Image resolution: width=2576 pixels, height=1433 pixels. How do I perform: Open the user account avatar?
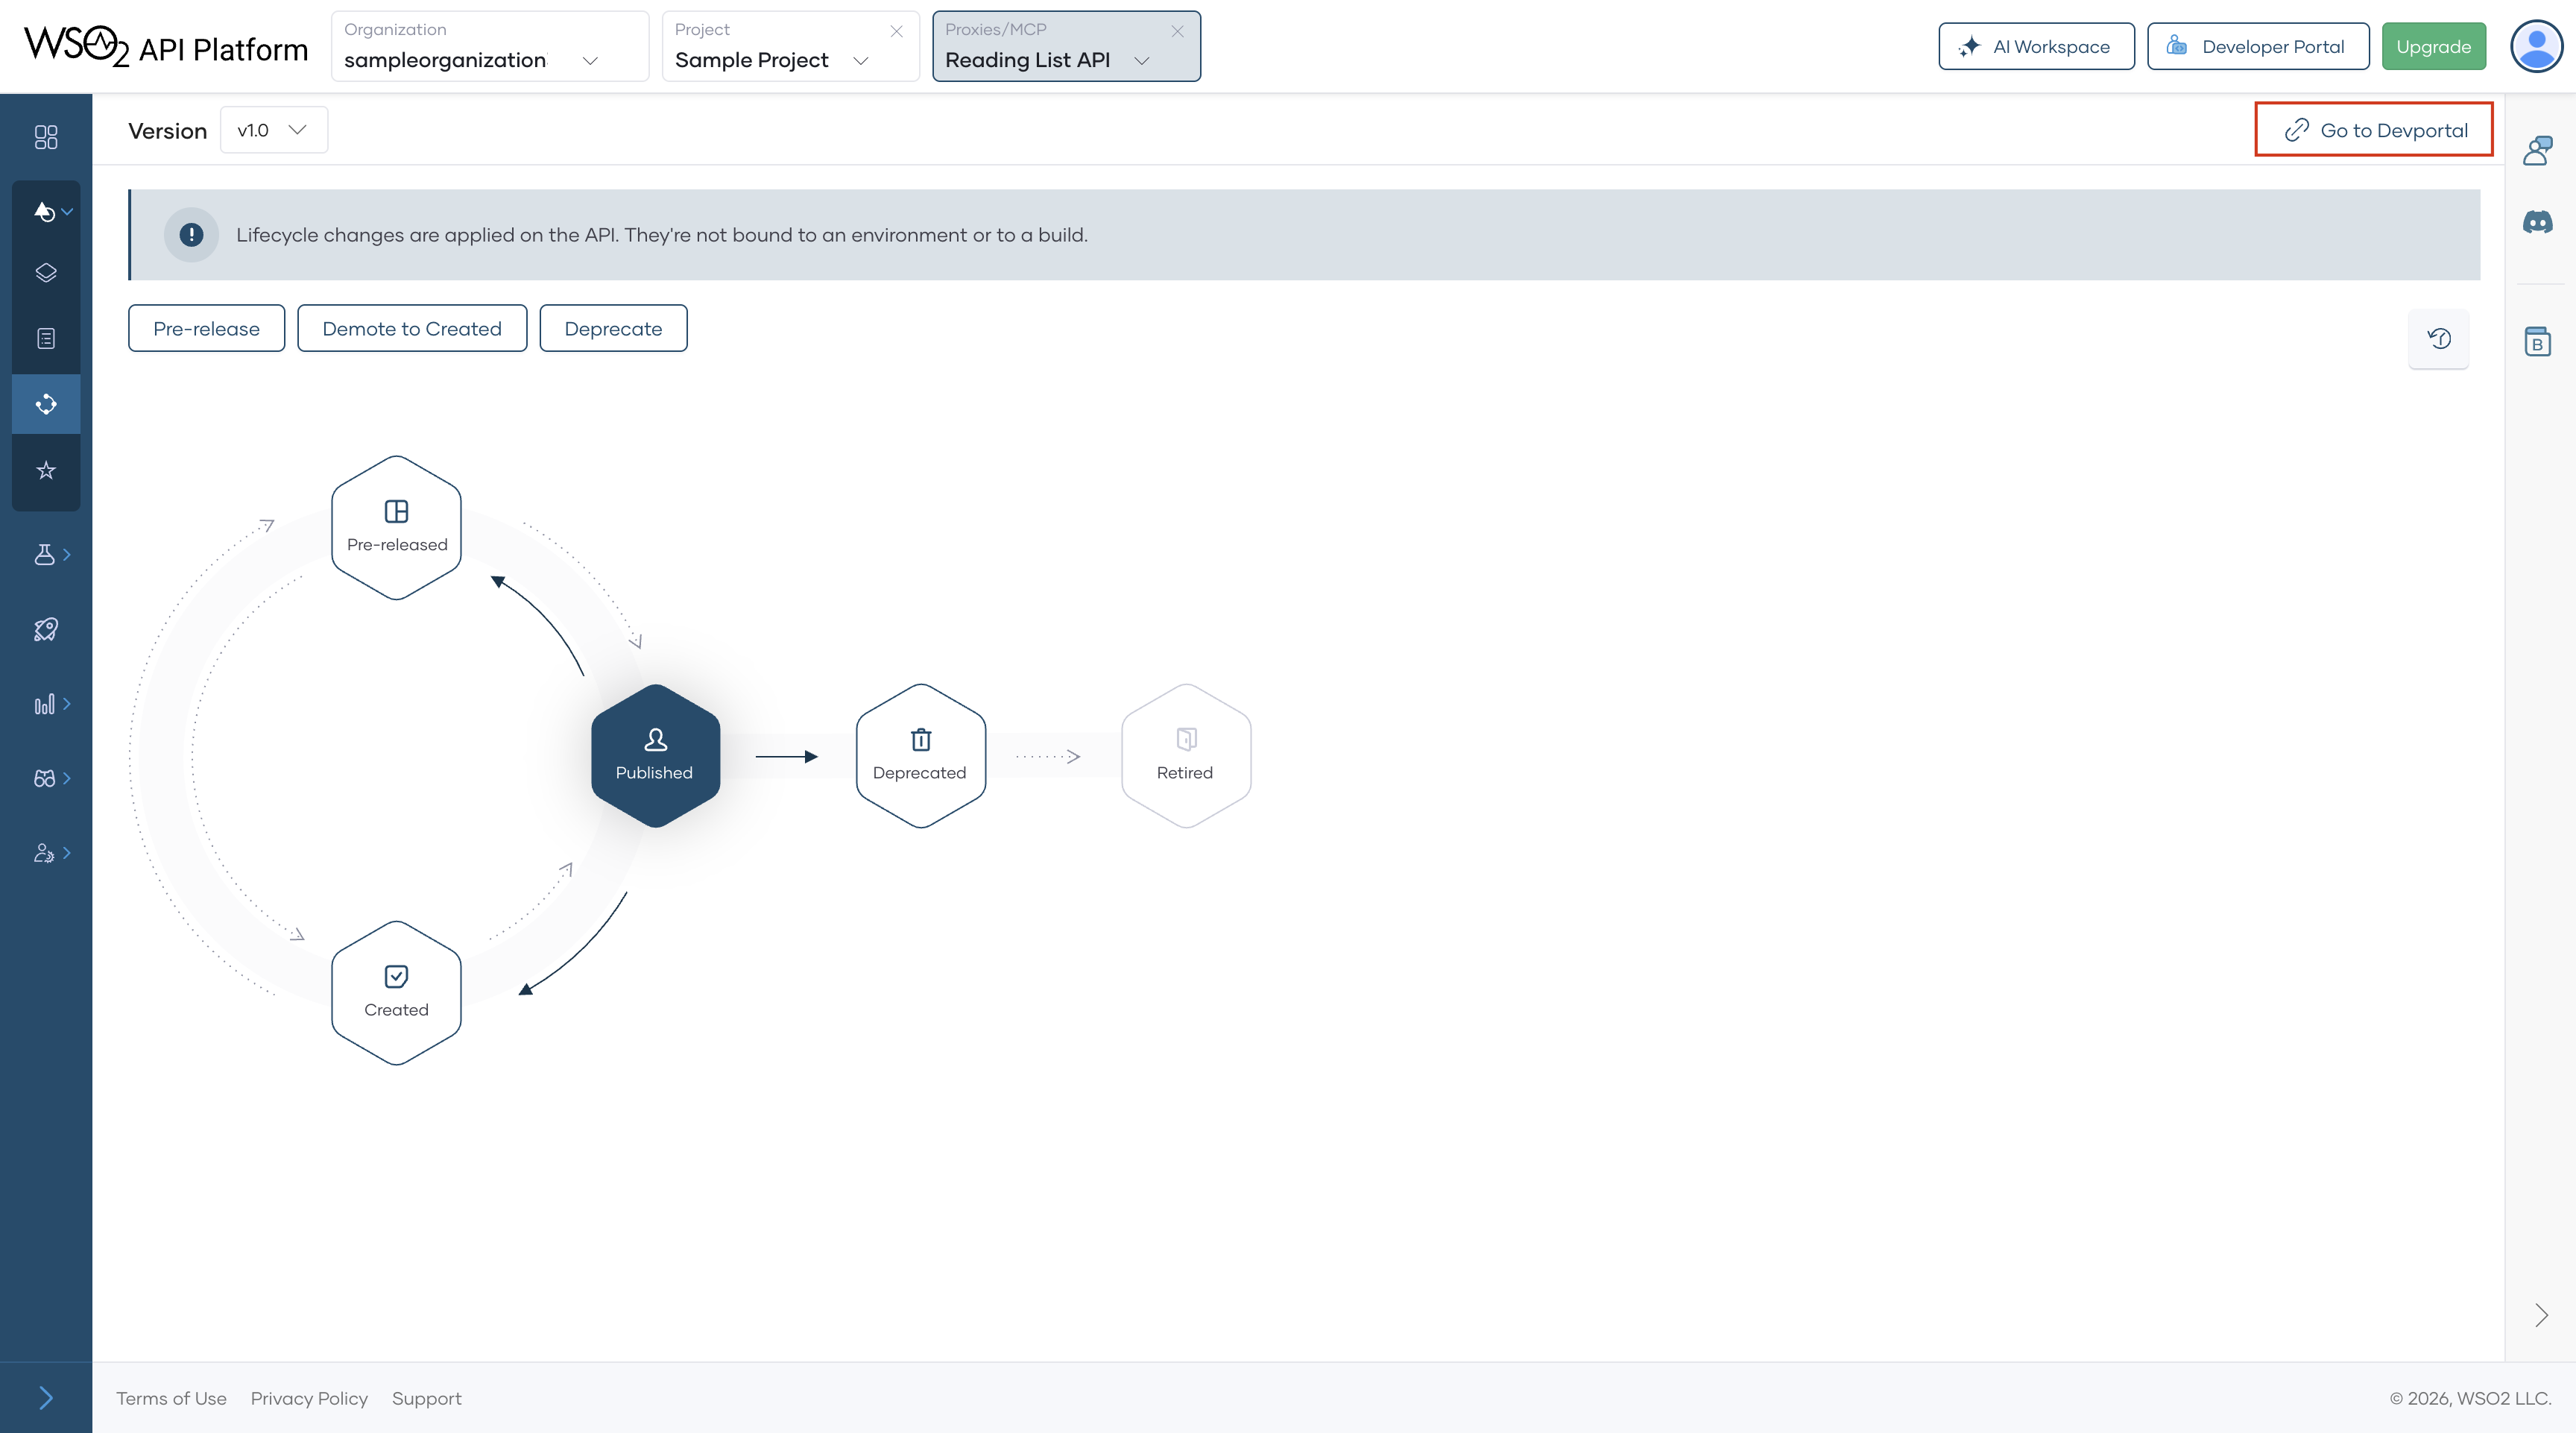pos(2536,46)
